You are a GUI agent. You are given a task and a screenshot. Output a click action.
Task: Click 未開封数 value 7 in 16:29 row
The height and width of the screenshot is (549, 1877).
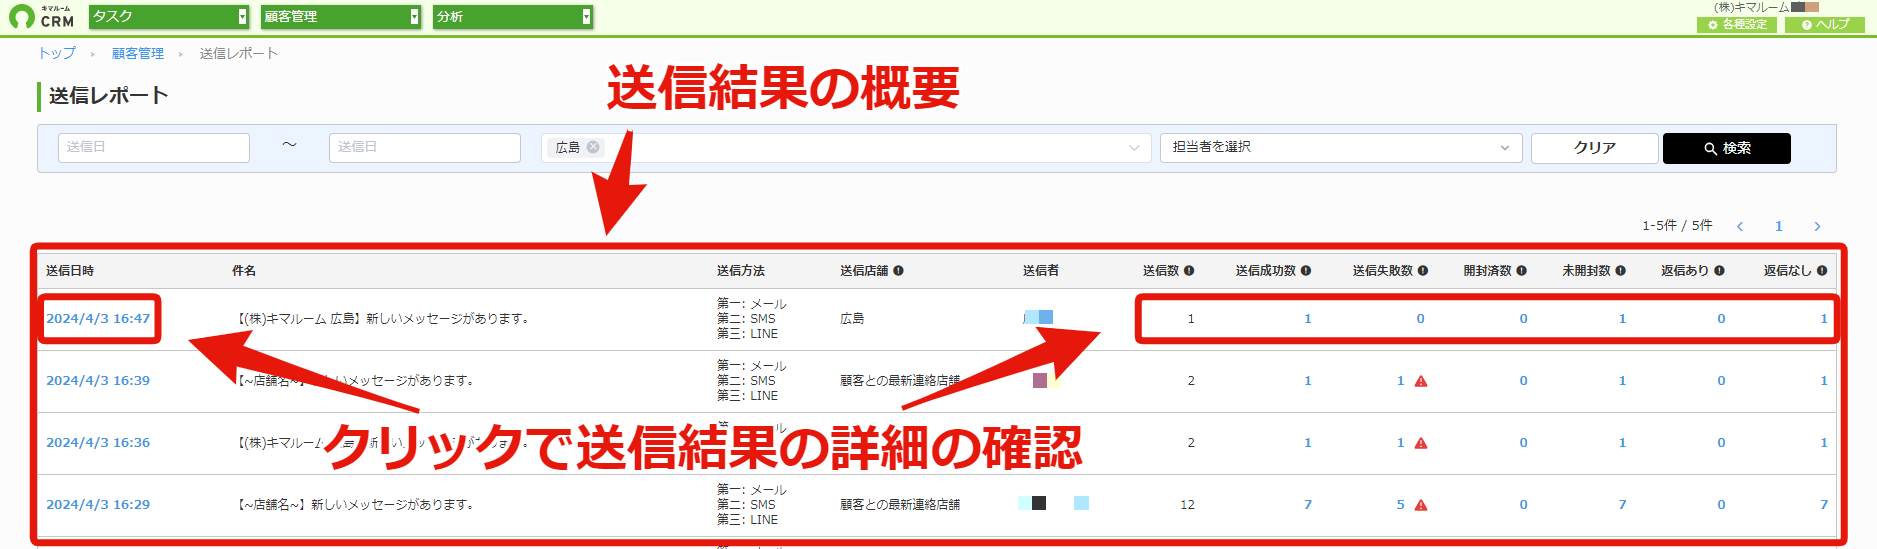[x=1622, y=505]
